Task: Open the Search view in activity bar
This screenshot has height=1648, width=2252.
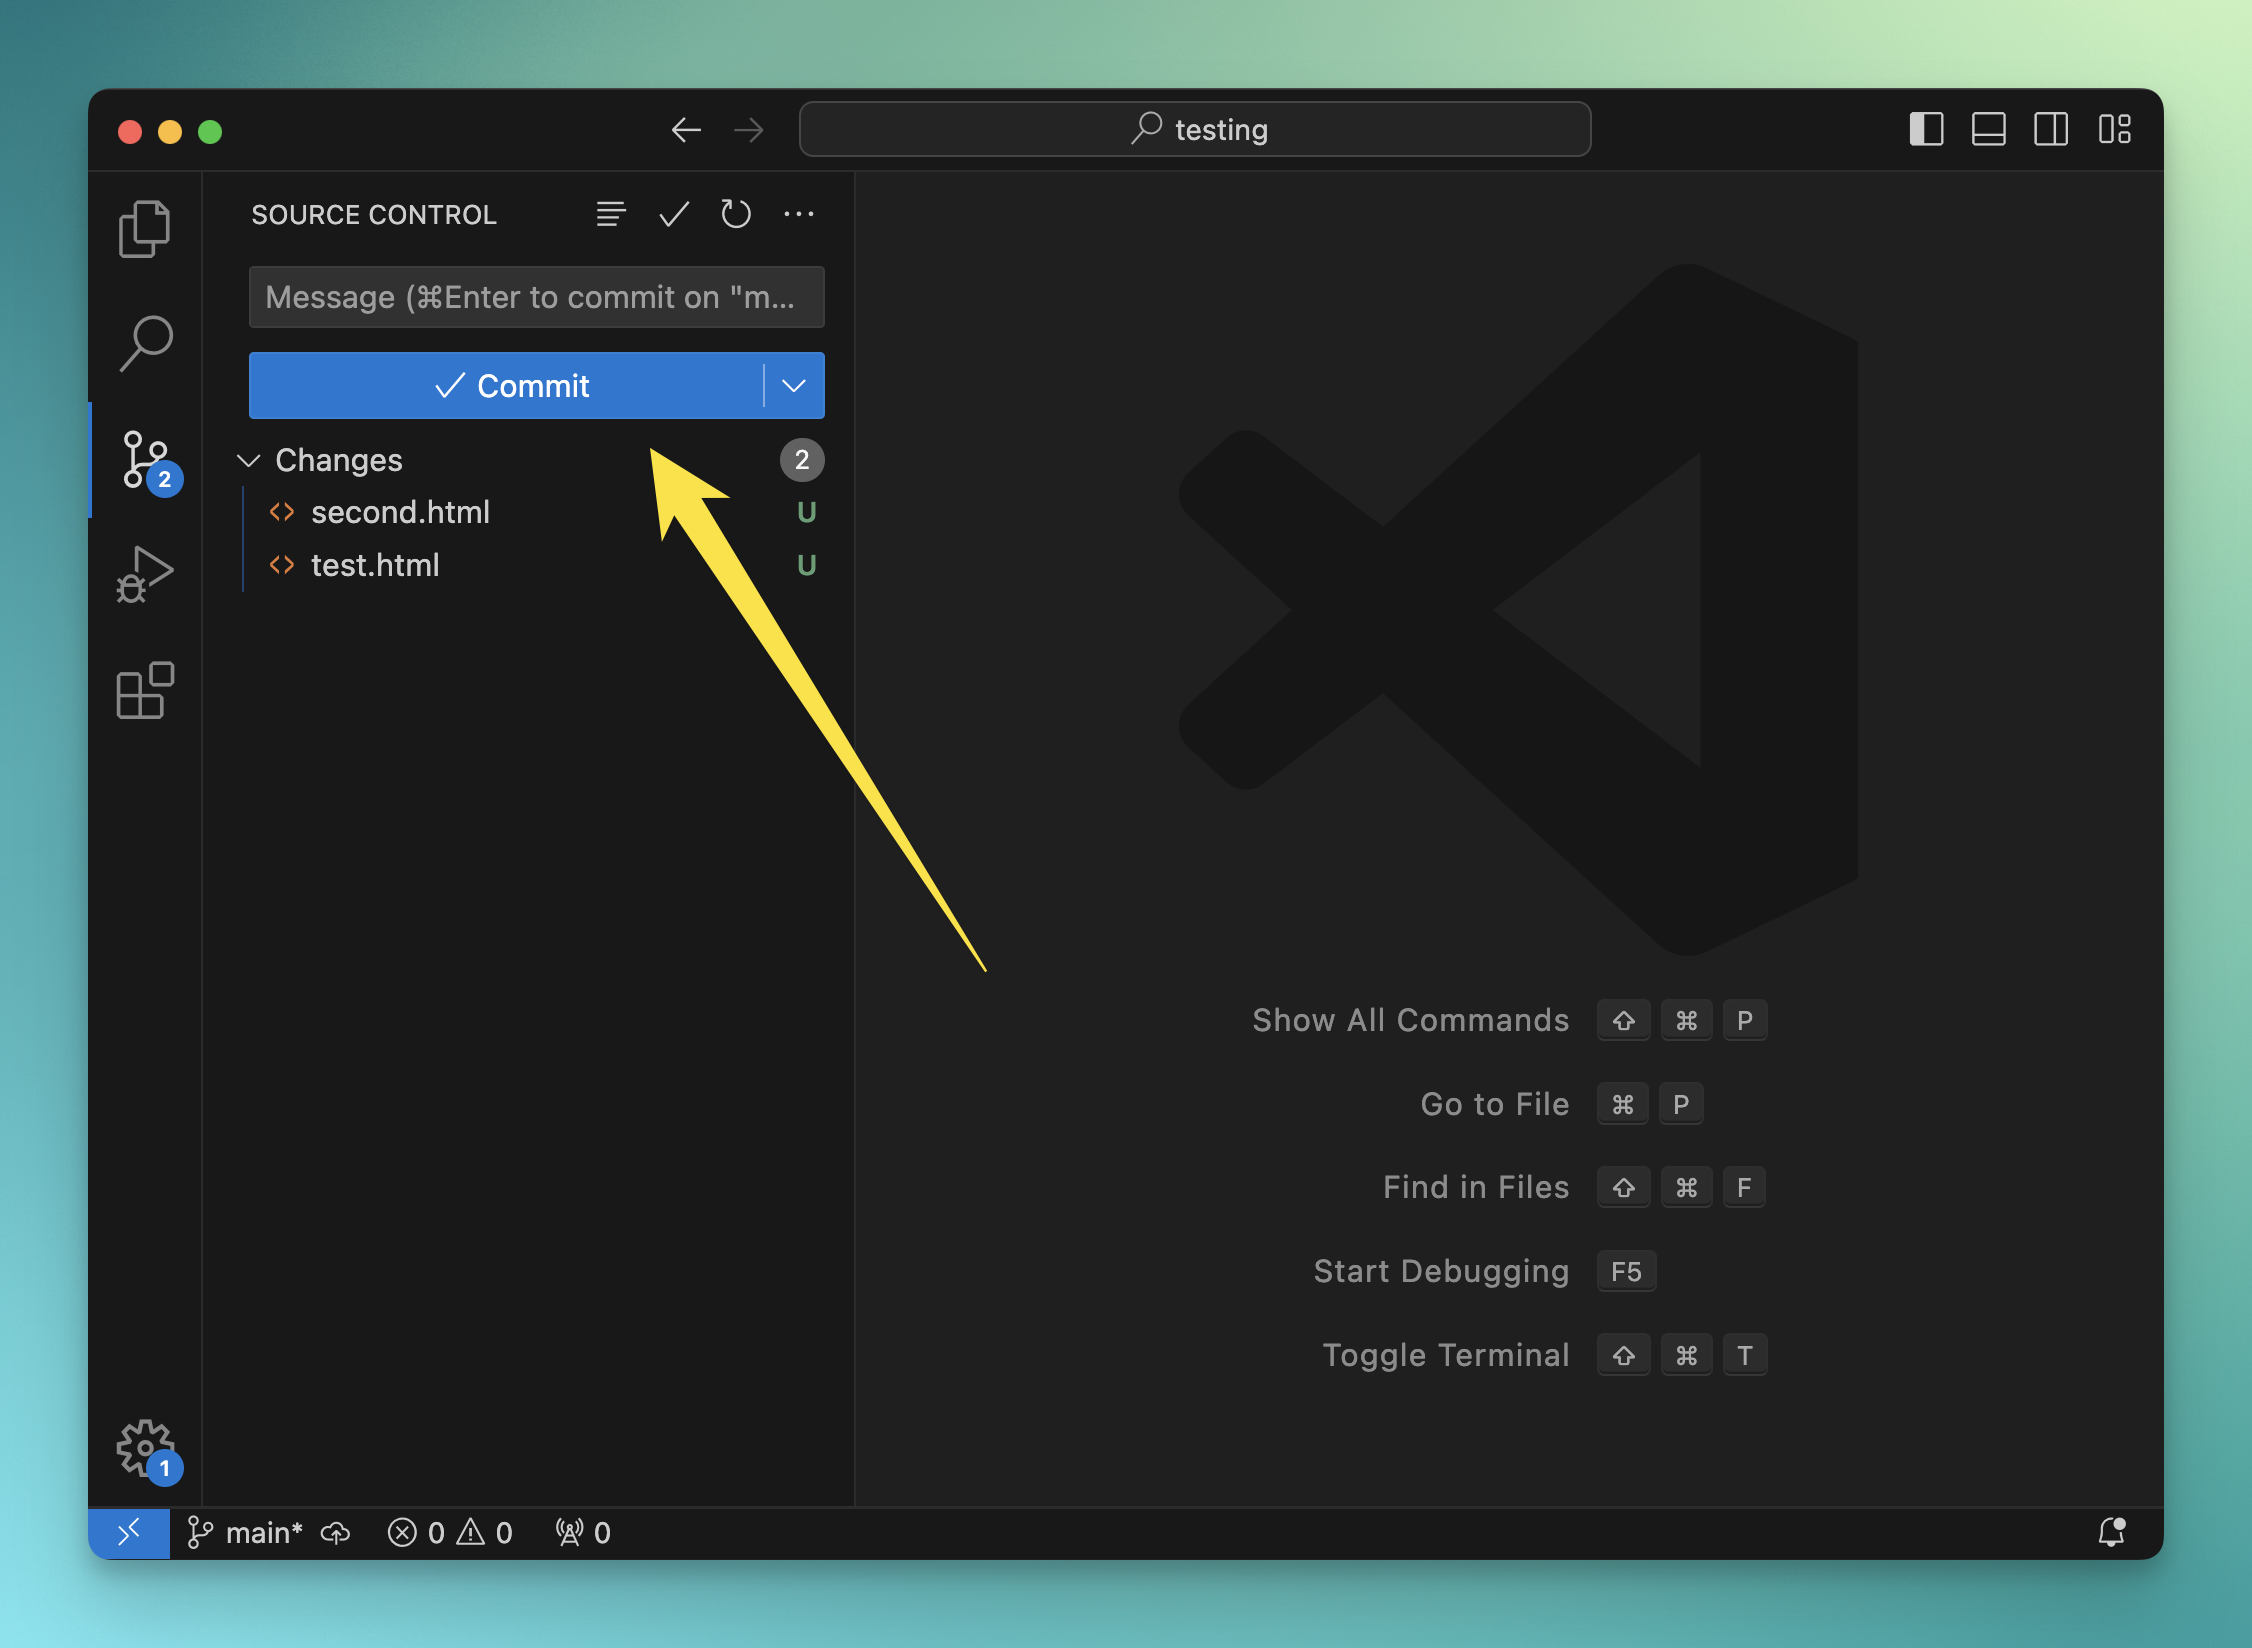Action: [145, 343]
